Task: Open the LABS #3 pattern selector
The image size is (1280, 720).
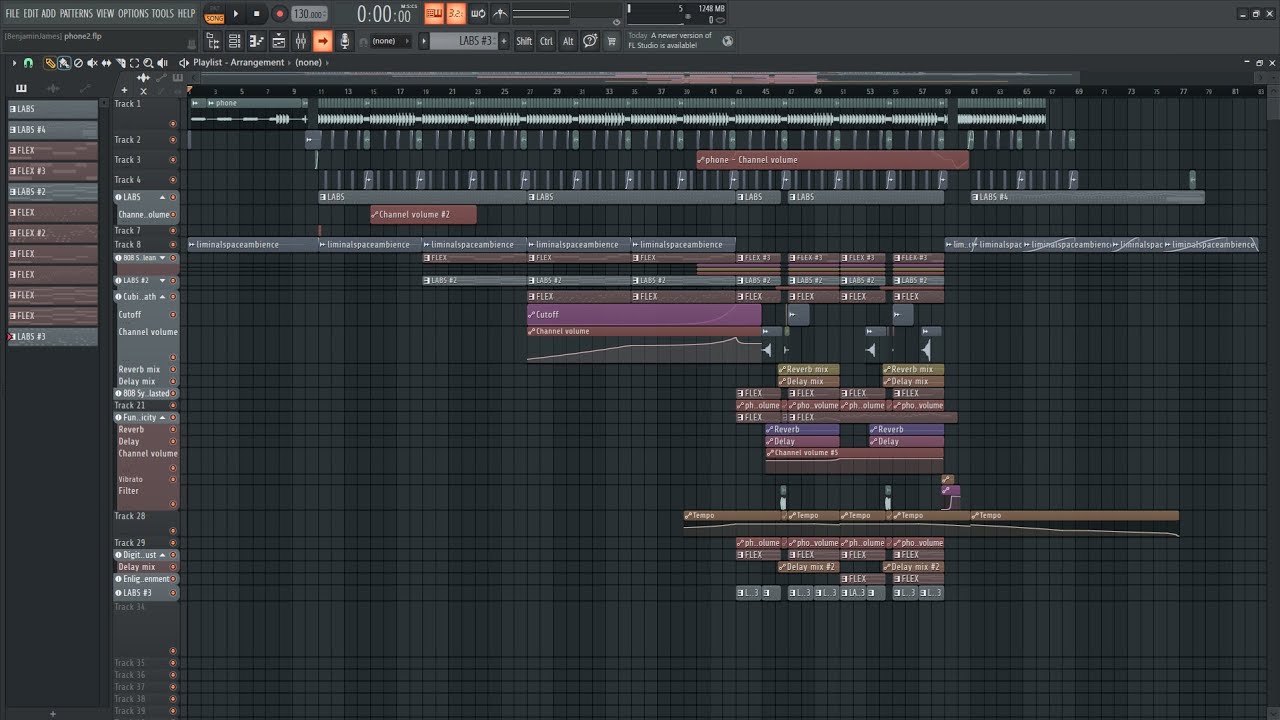Action: click(x=463, y=41)
